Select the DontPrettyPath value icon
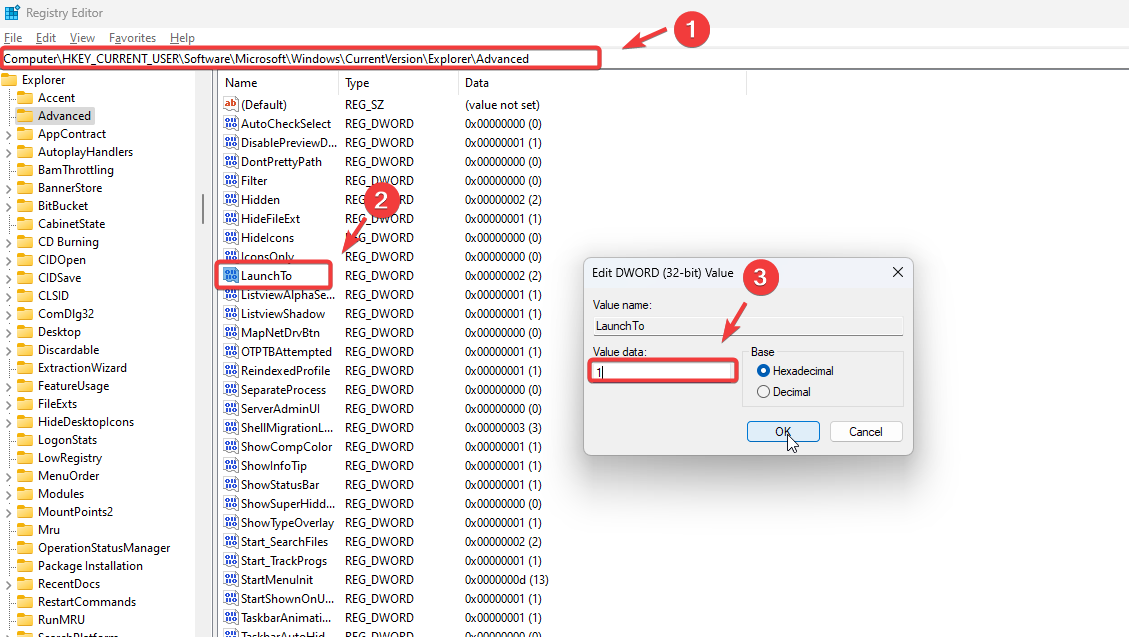This screenshot has width=1129, height=637. coord(230,161)
